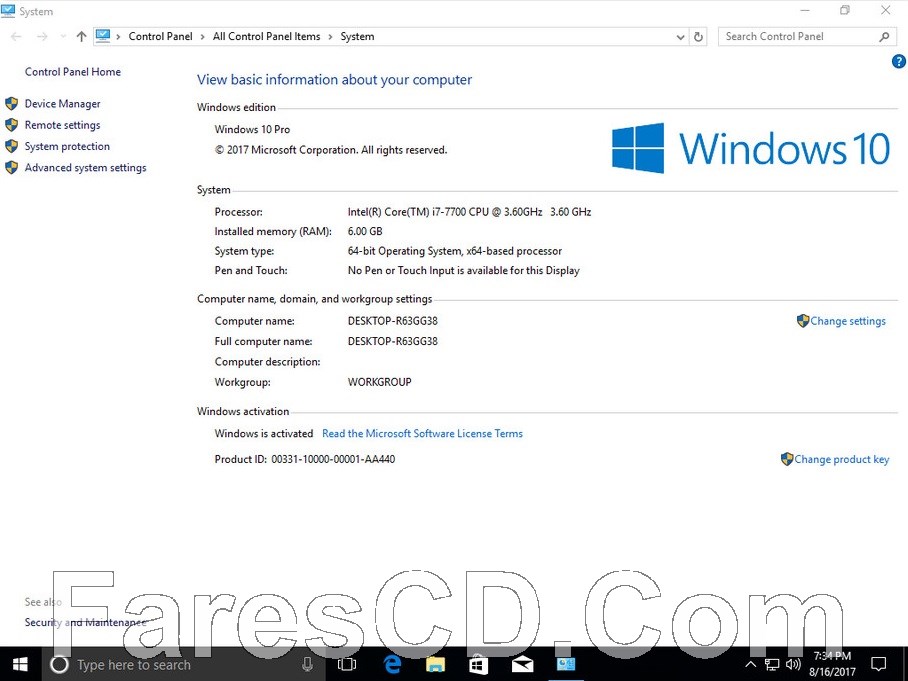Click the WORKGROUP value

[x=379, y=382]
